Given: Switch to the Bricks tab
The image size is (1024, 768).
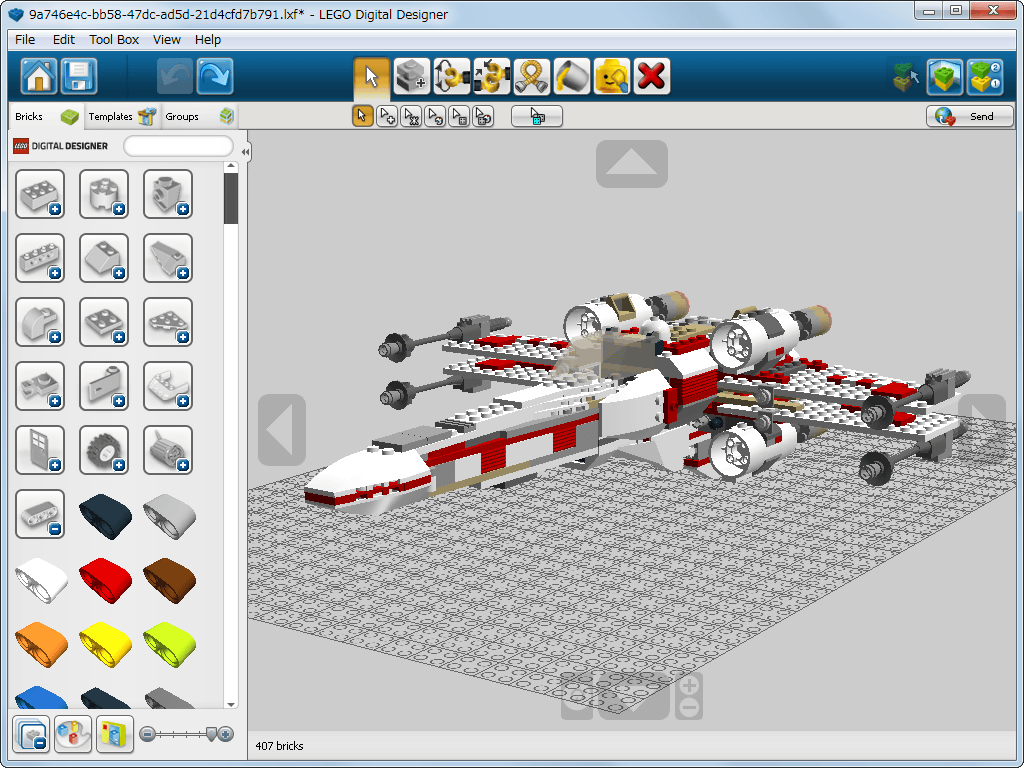Looking at the screenshot, I should tap(46, 116).
